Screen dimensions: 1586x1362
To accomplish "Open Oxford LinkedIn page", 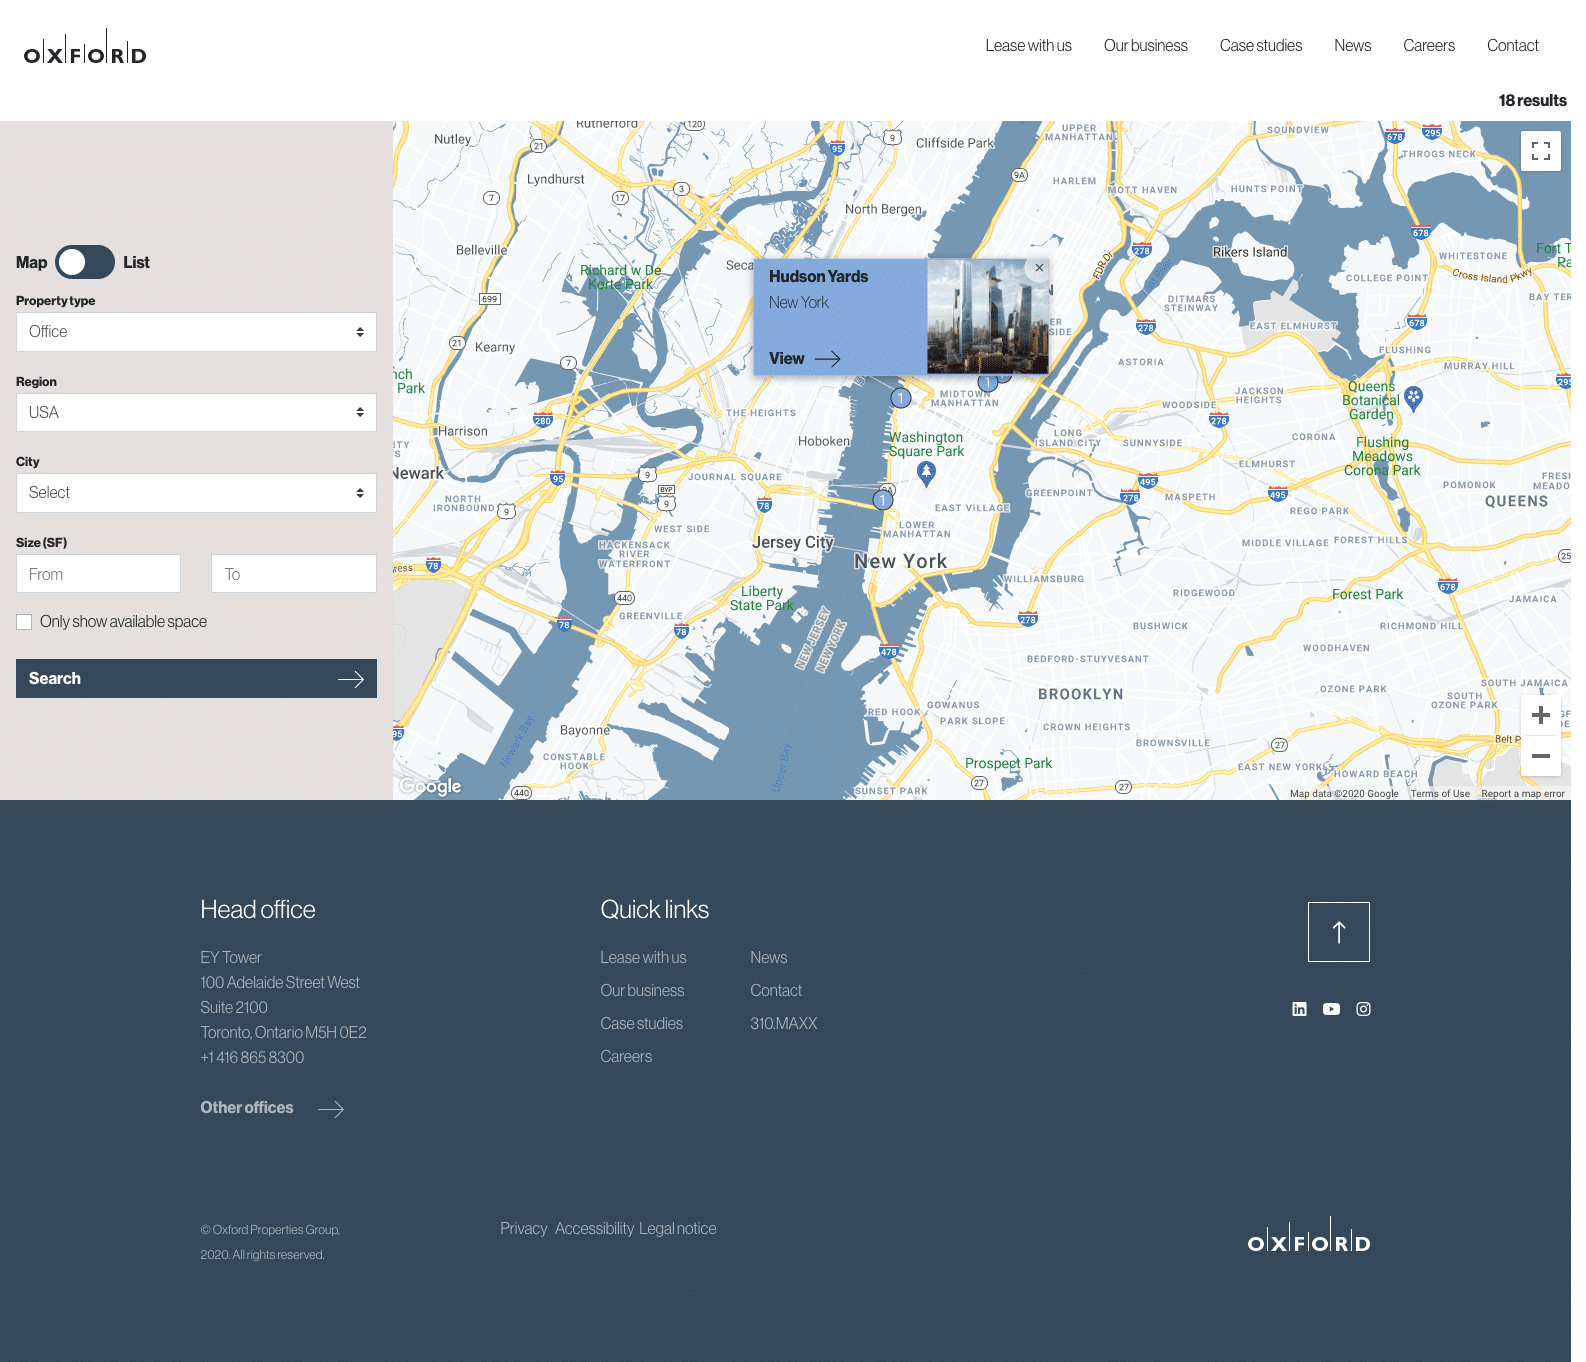I will pyautogui.click(x=1299, y=1009).
